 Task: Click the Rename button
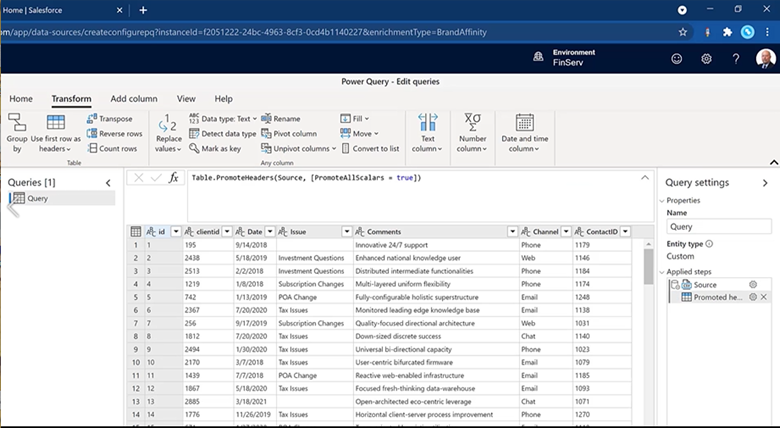point(281,118)
